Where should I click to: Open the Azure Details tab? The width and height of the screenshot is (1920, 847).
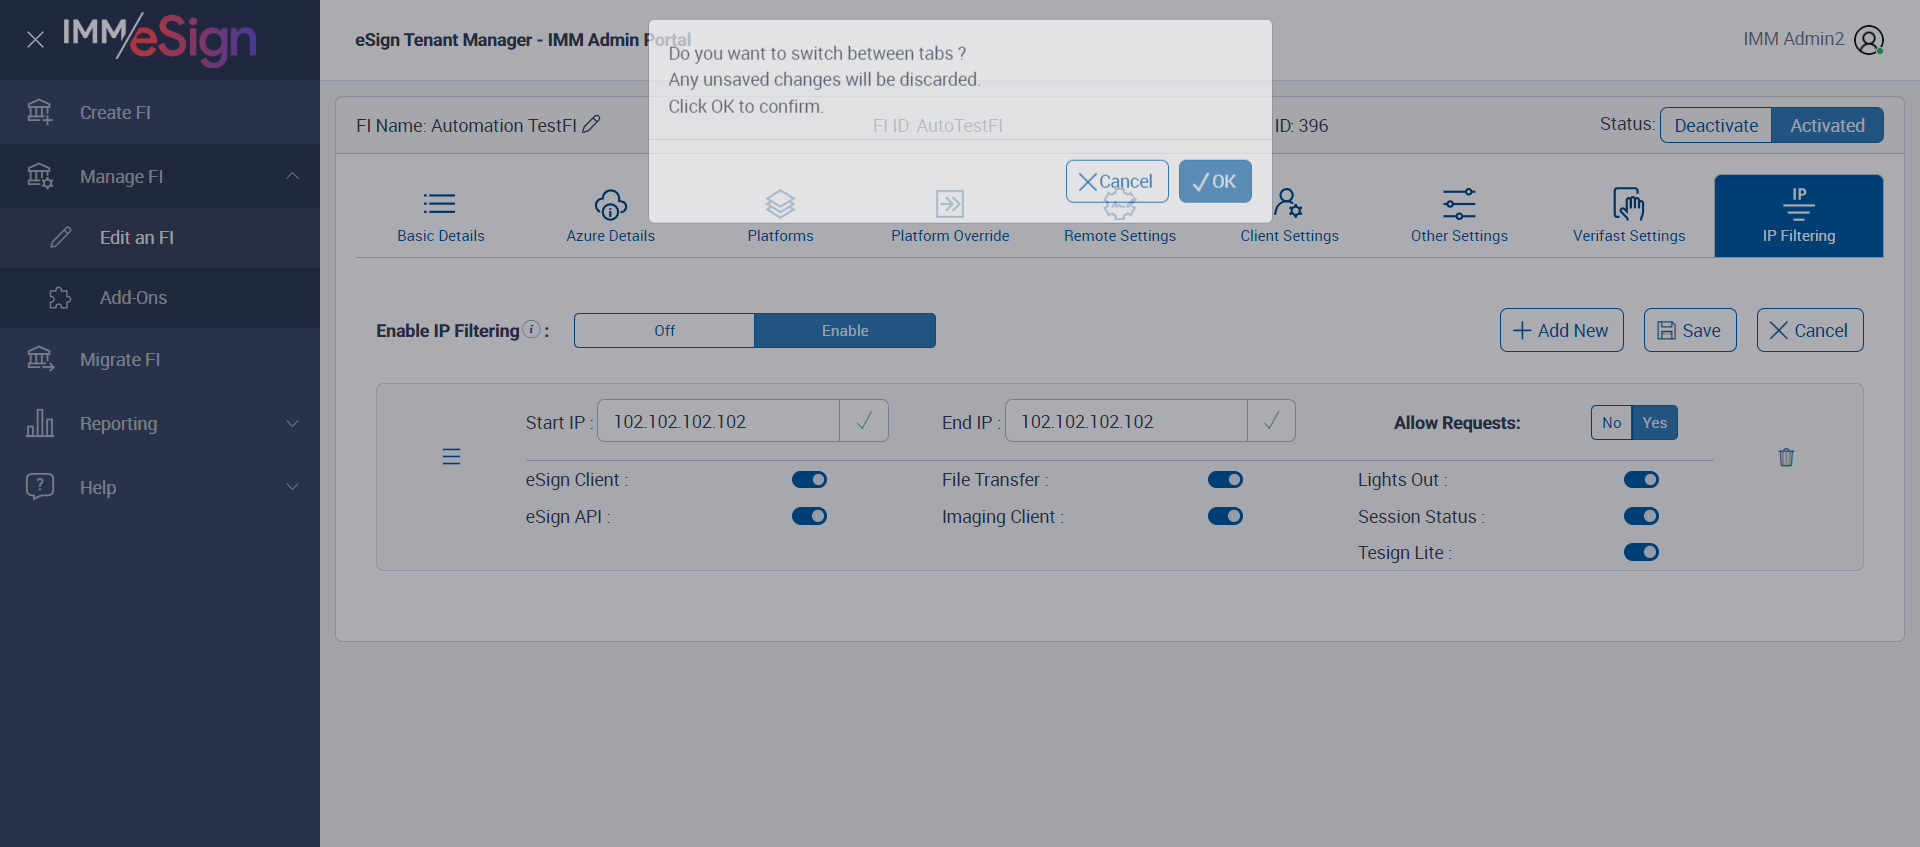611,216
